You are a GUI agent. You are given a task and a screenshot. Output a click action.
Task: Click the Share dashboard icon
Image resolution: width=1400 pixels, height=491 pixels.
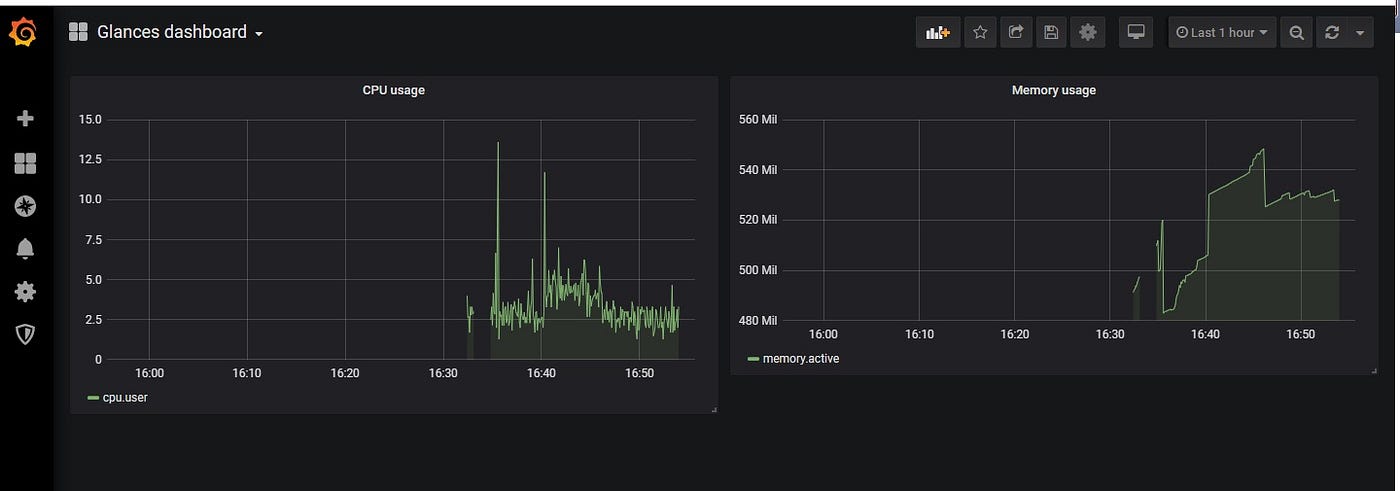pyautogui.click(x=1016, y=32)
